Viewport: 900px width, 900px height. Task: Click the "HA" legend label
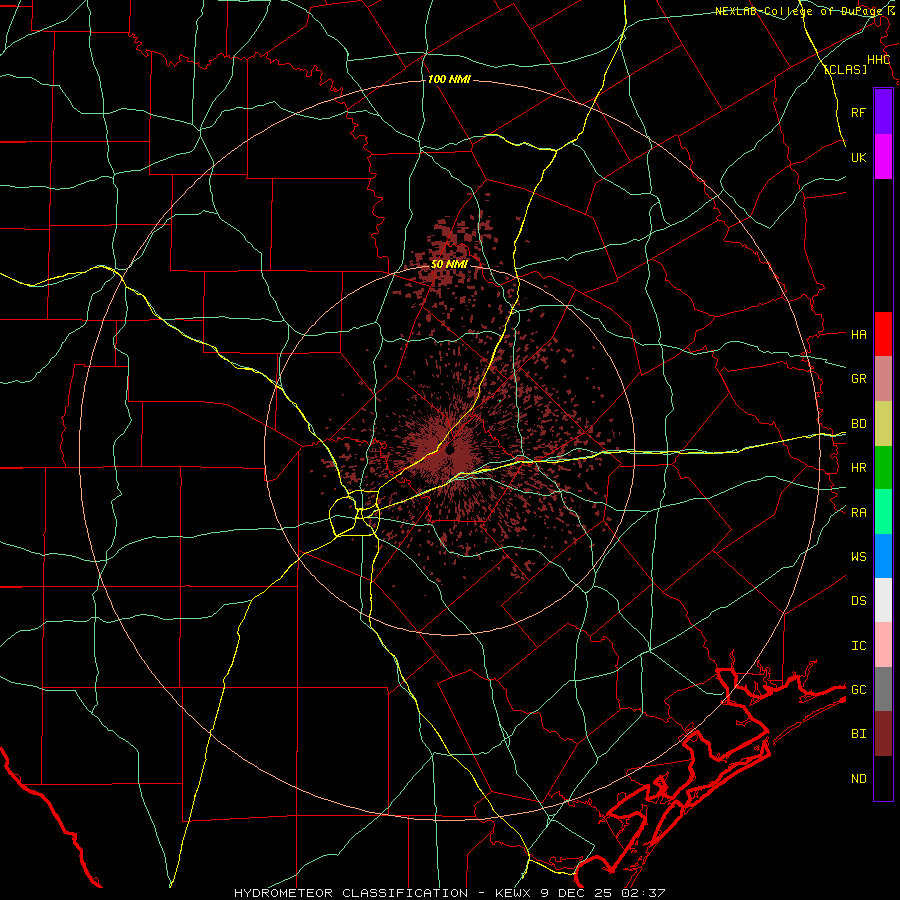pyautogui.click(x=858, y=334)
